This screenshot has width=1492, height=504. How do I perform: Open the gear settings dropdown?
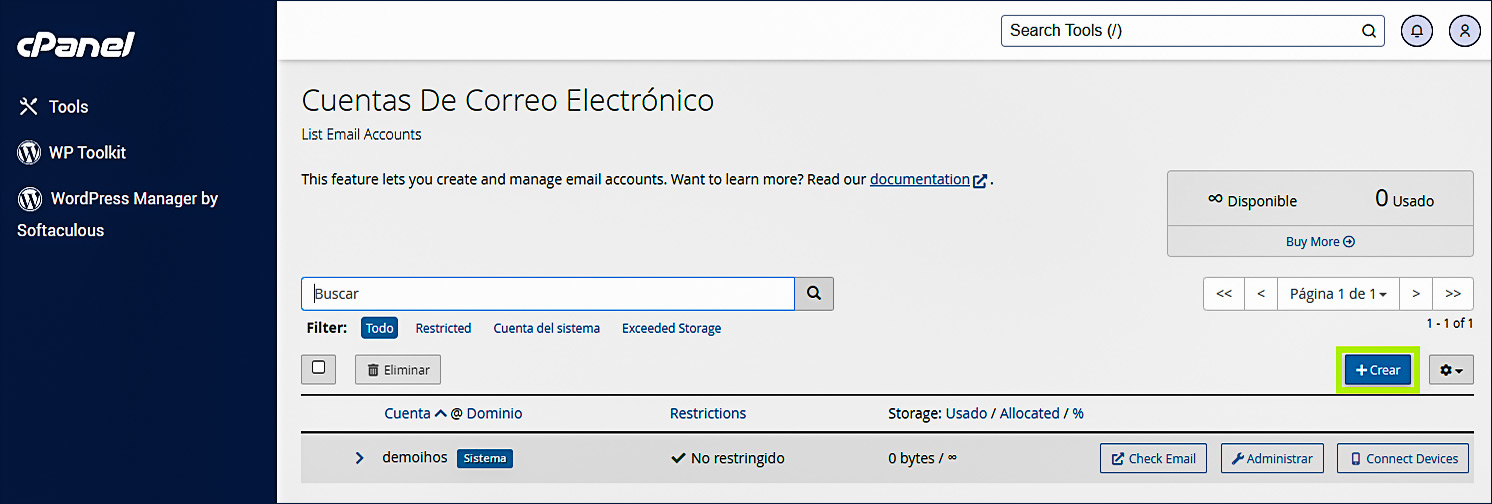point(1450,370)
